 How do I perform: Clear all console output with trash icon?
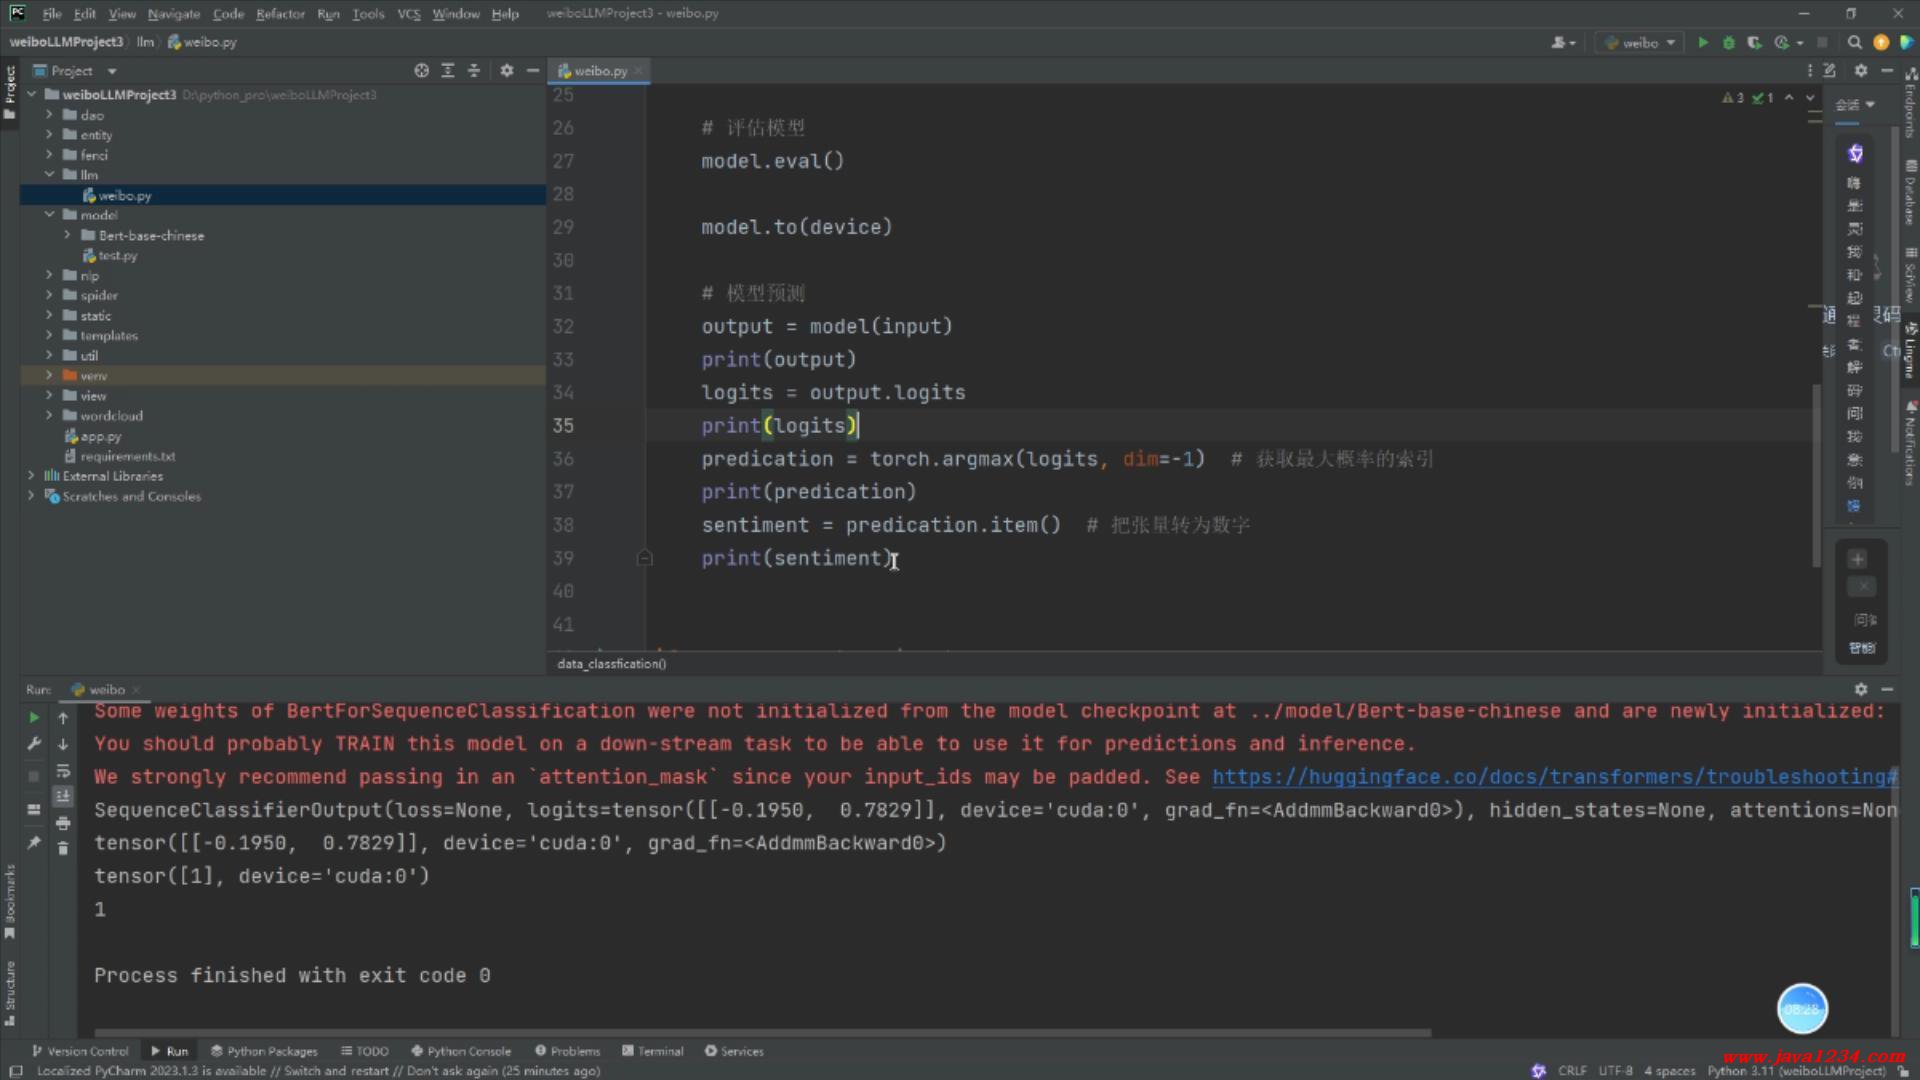click(x=63, y=848)
